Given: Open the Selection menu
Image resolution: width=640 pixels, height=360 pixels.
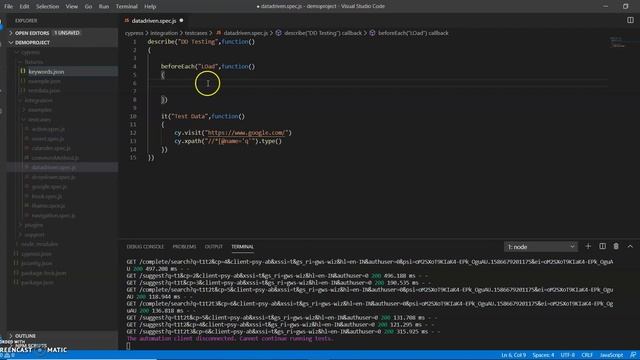Looking at the screenshot, I should [47, 6].
